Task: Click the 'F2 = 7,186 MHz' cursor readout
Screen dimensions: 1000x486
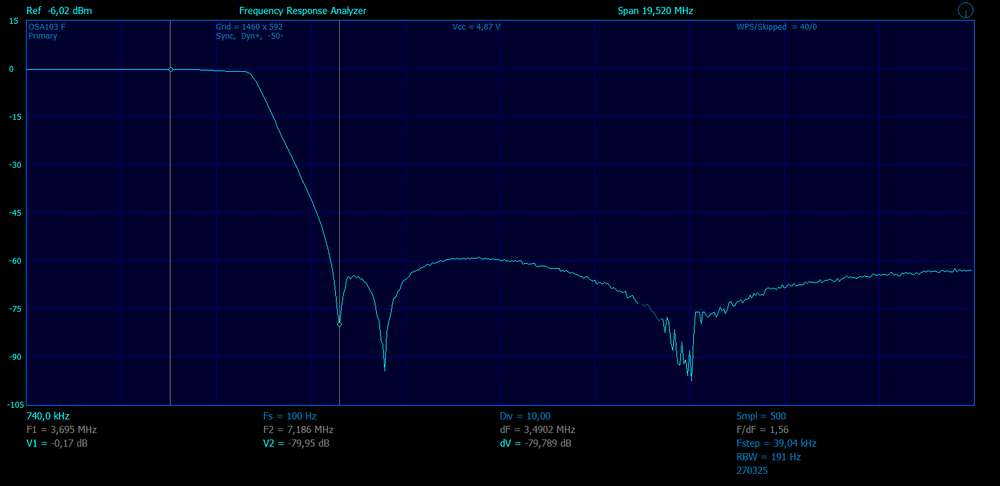Action: (298, 430)
